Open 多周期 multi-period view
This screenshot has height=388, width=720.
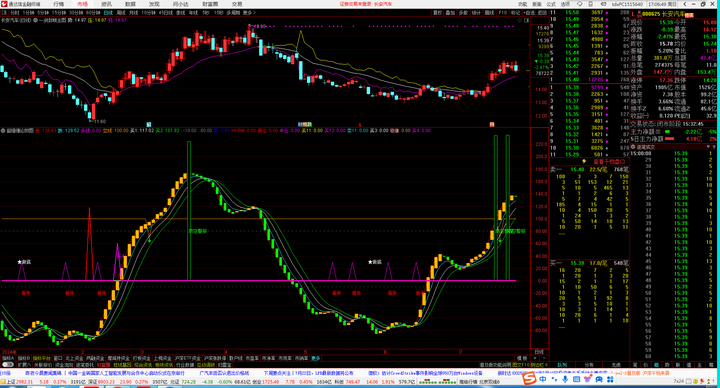[x=233, y=13]
